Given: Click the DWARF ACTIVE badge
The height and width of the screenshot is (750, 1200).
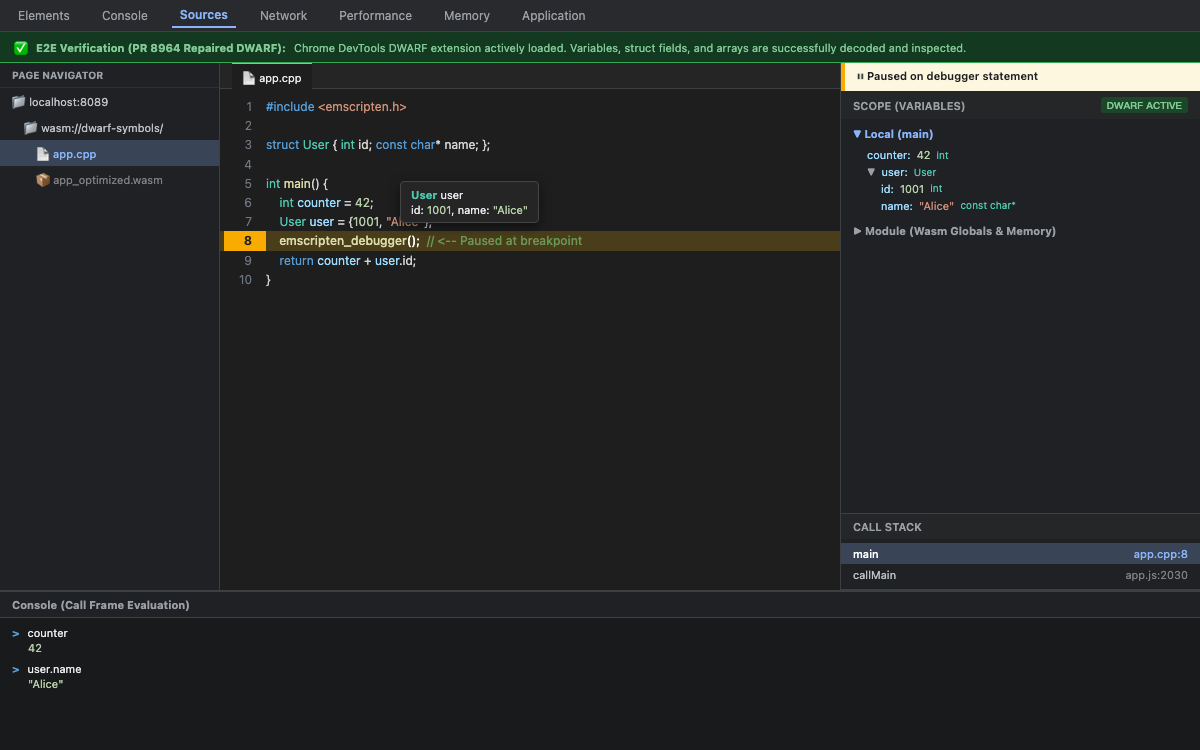Looking at the screenshot, I should point(1144,105).
